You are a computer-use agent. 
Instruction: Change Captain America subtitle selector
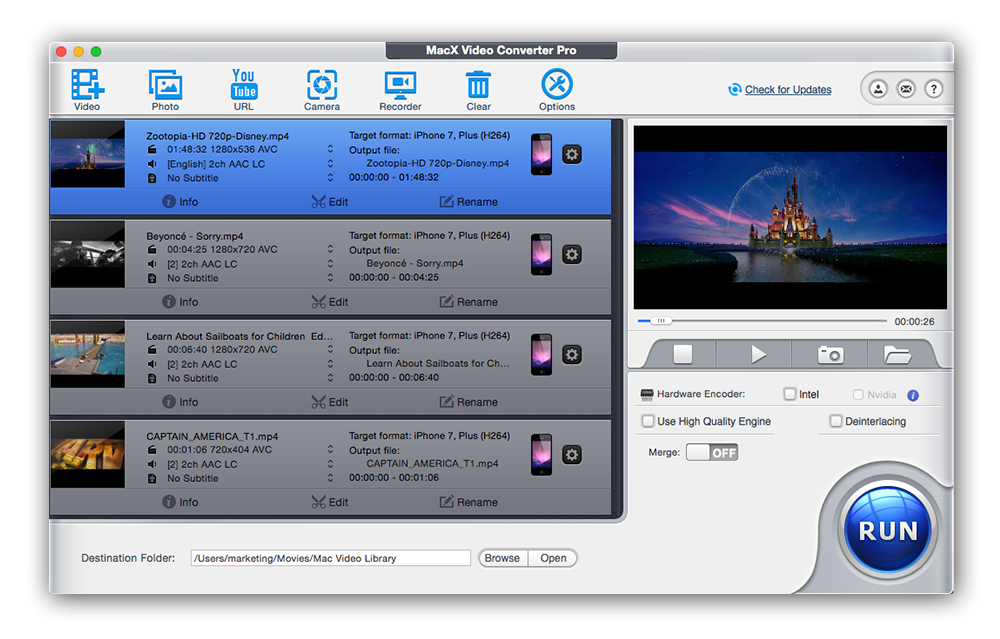pyautogui.click(x=330, y=478)
